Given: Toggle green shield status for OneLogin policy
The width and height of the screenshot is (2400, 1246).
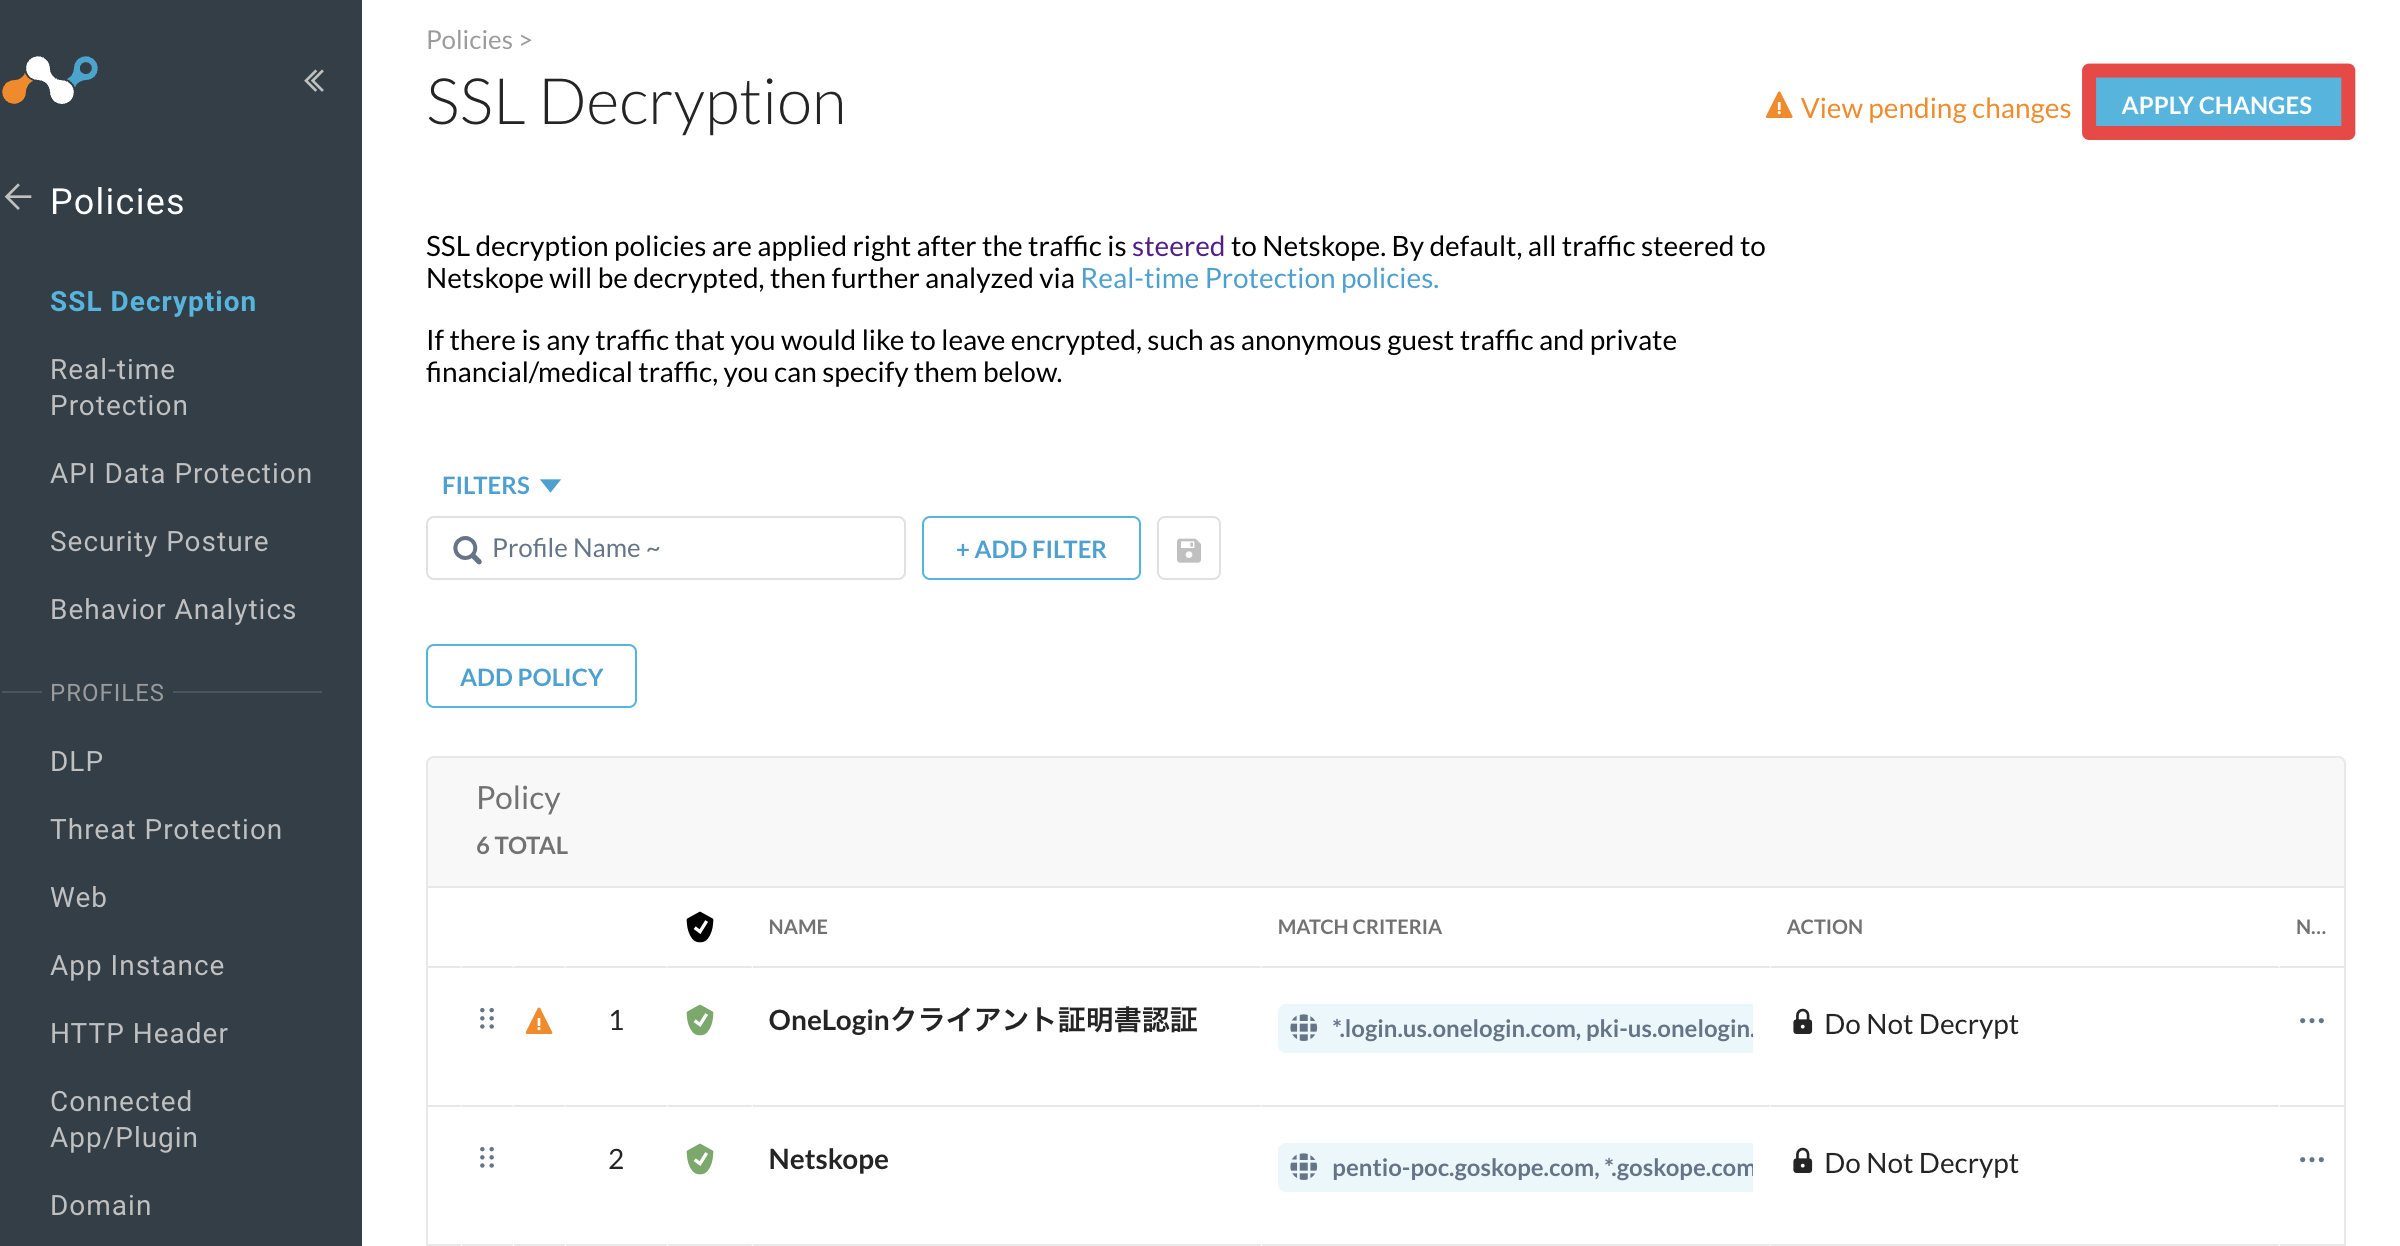Looking at the screenshot, I should [700, 1020].
